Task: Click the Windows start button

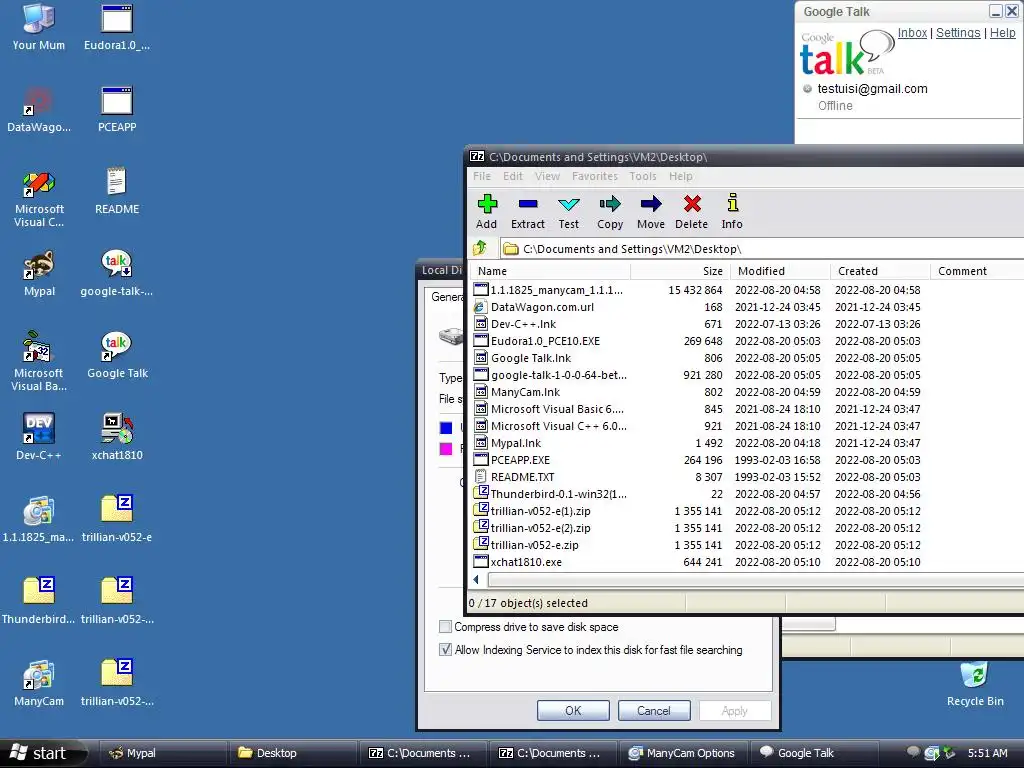Action: point(42,753)
